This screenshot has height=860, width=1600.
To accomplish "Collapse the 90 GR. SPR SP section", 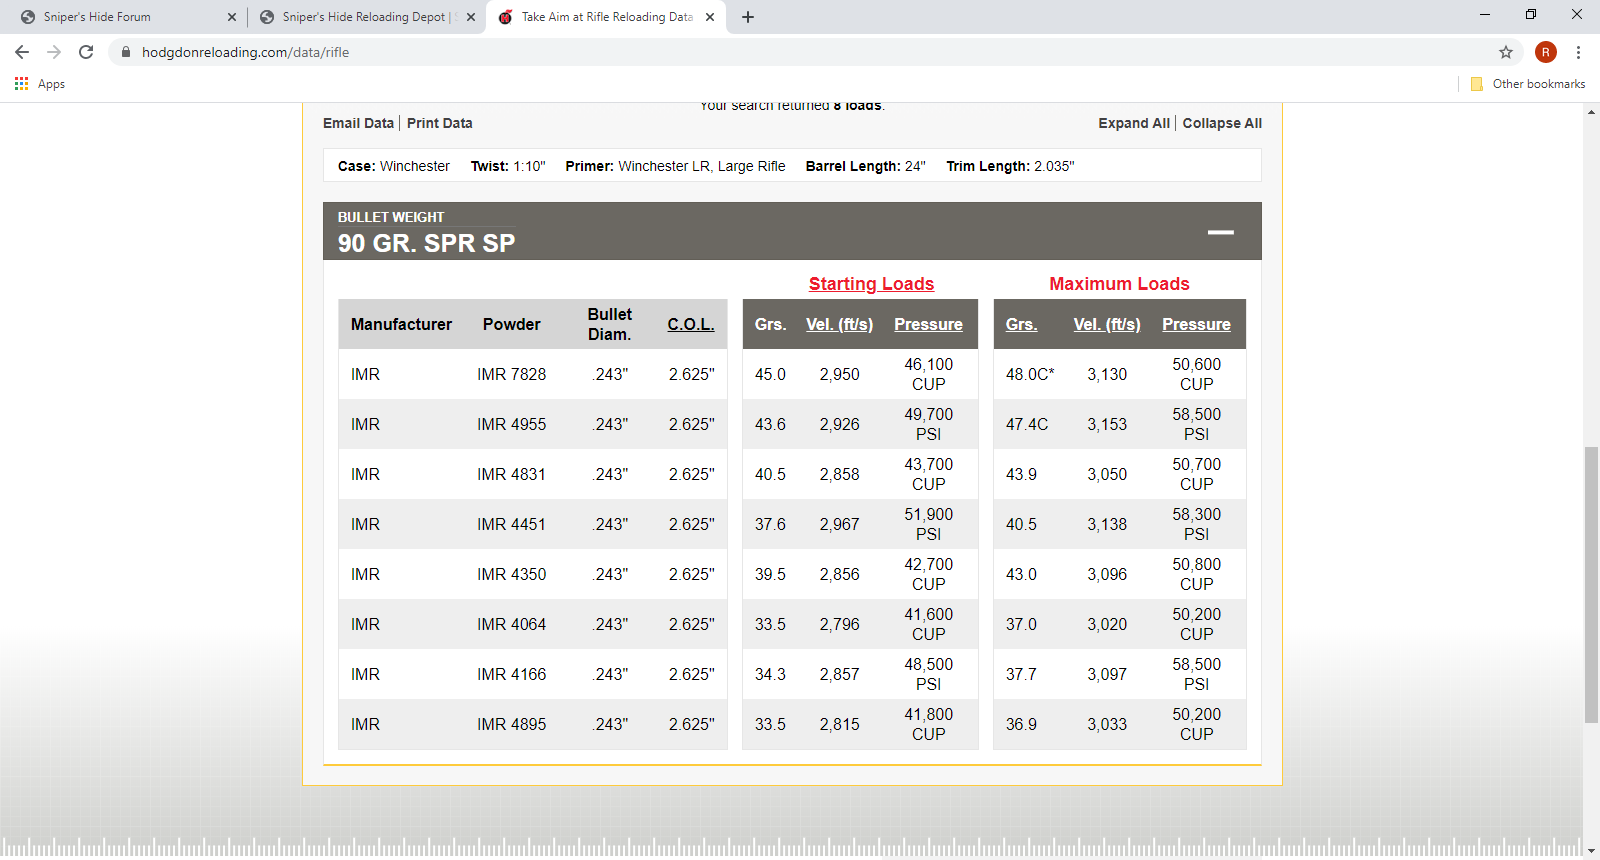I will (x=1220, y=232).
